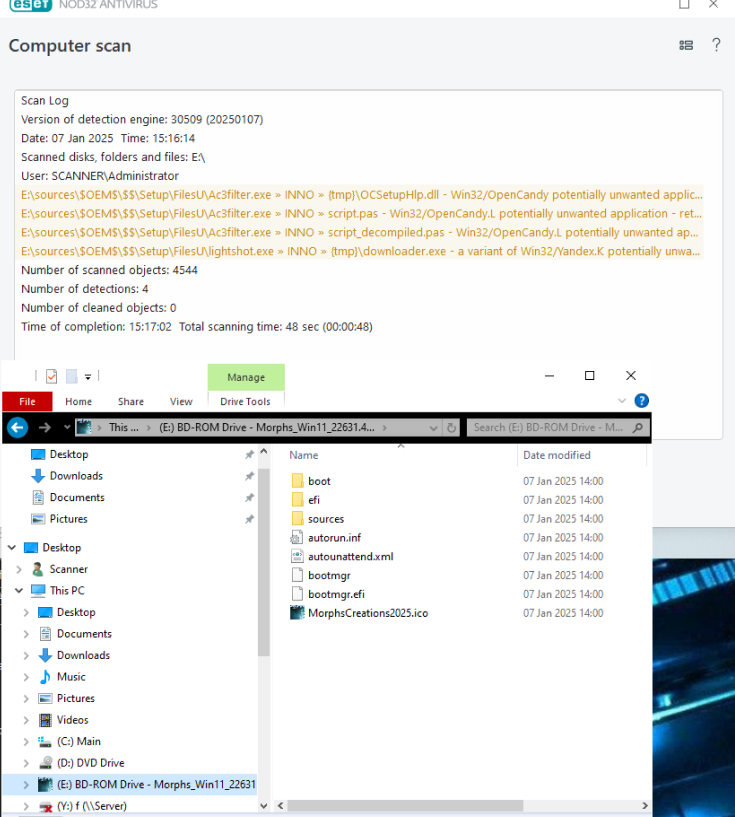Select This PC in navigation tree
This screenshot has width=735, height=817.
pos(67,590)
